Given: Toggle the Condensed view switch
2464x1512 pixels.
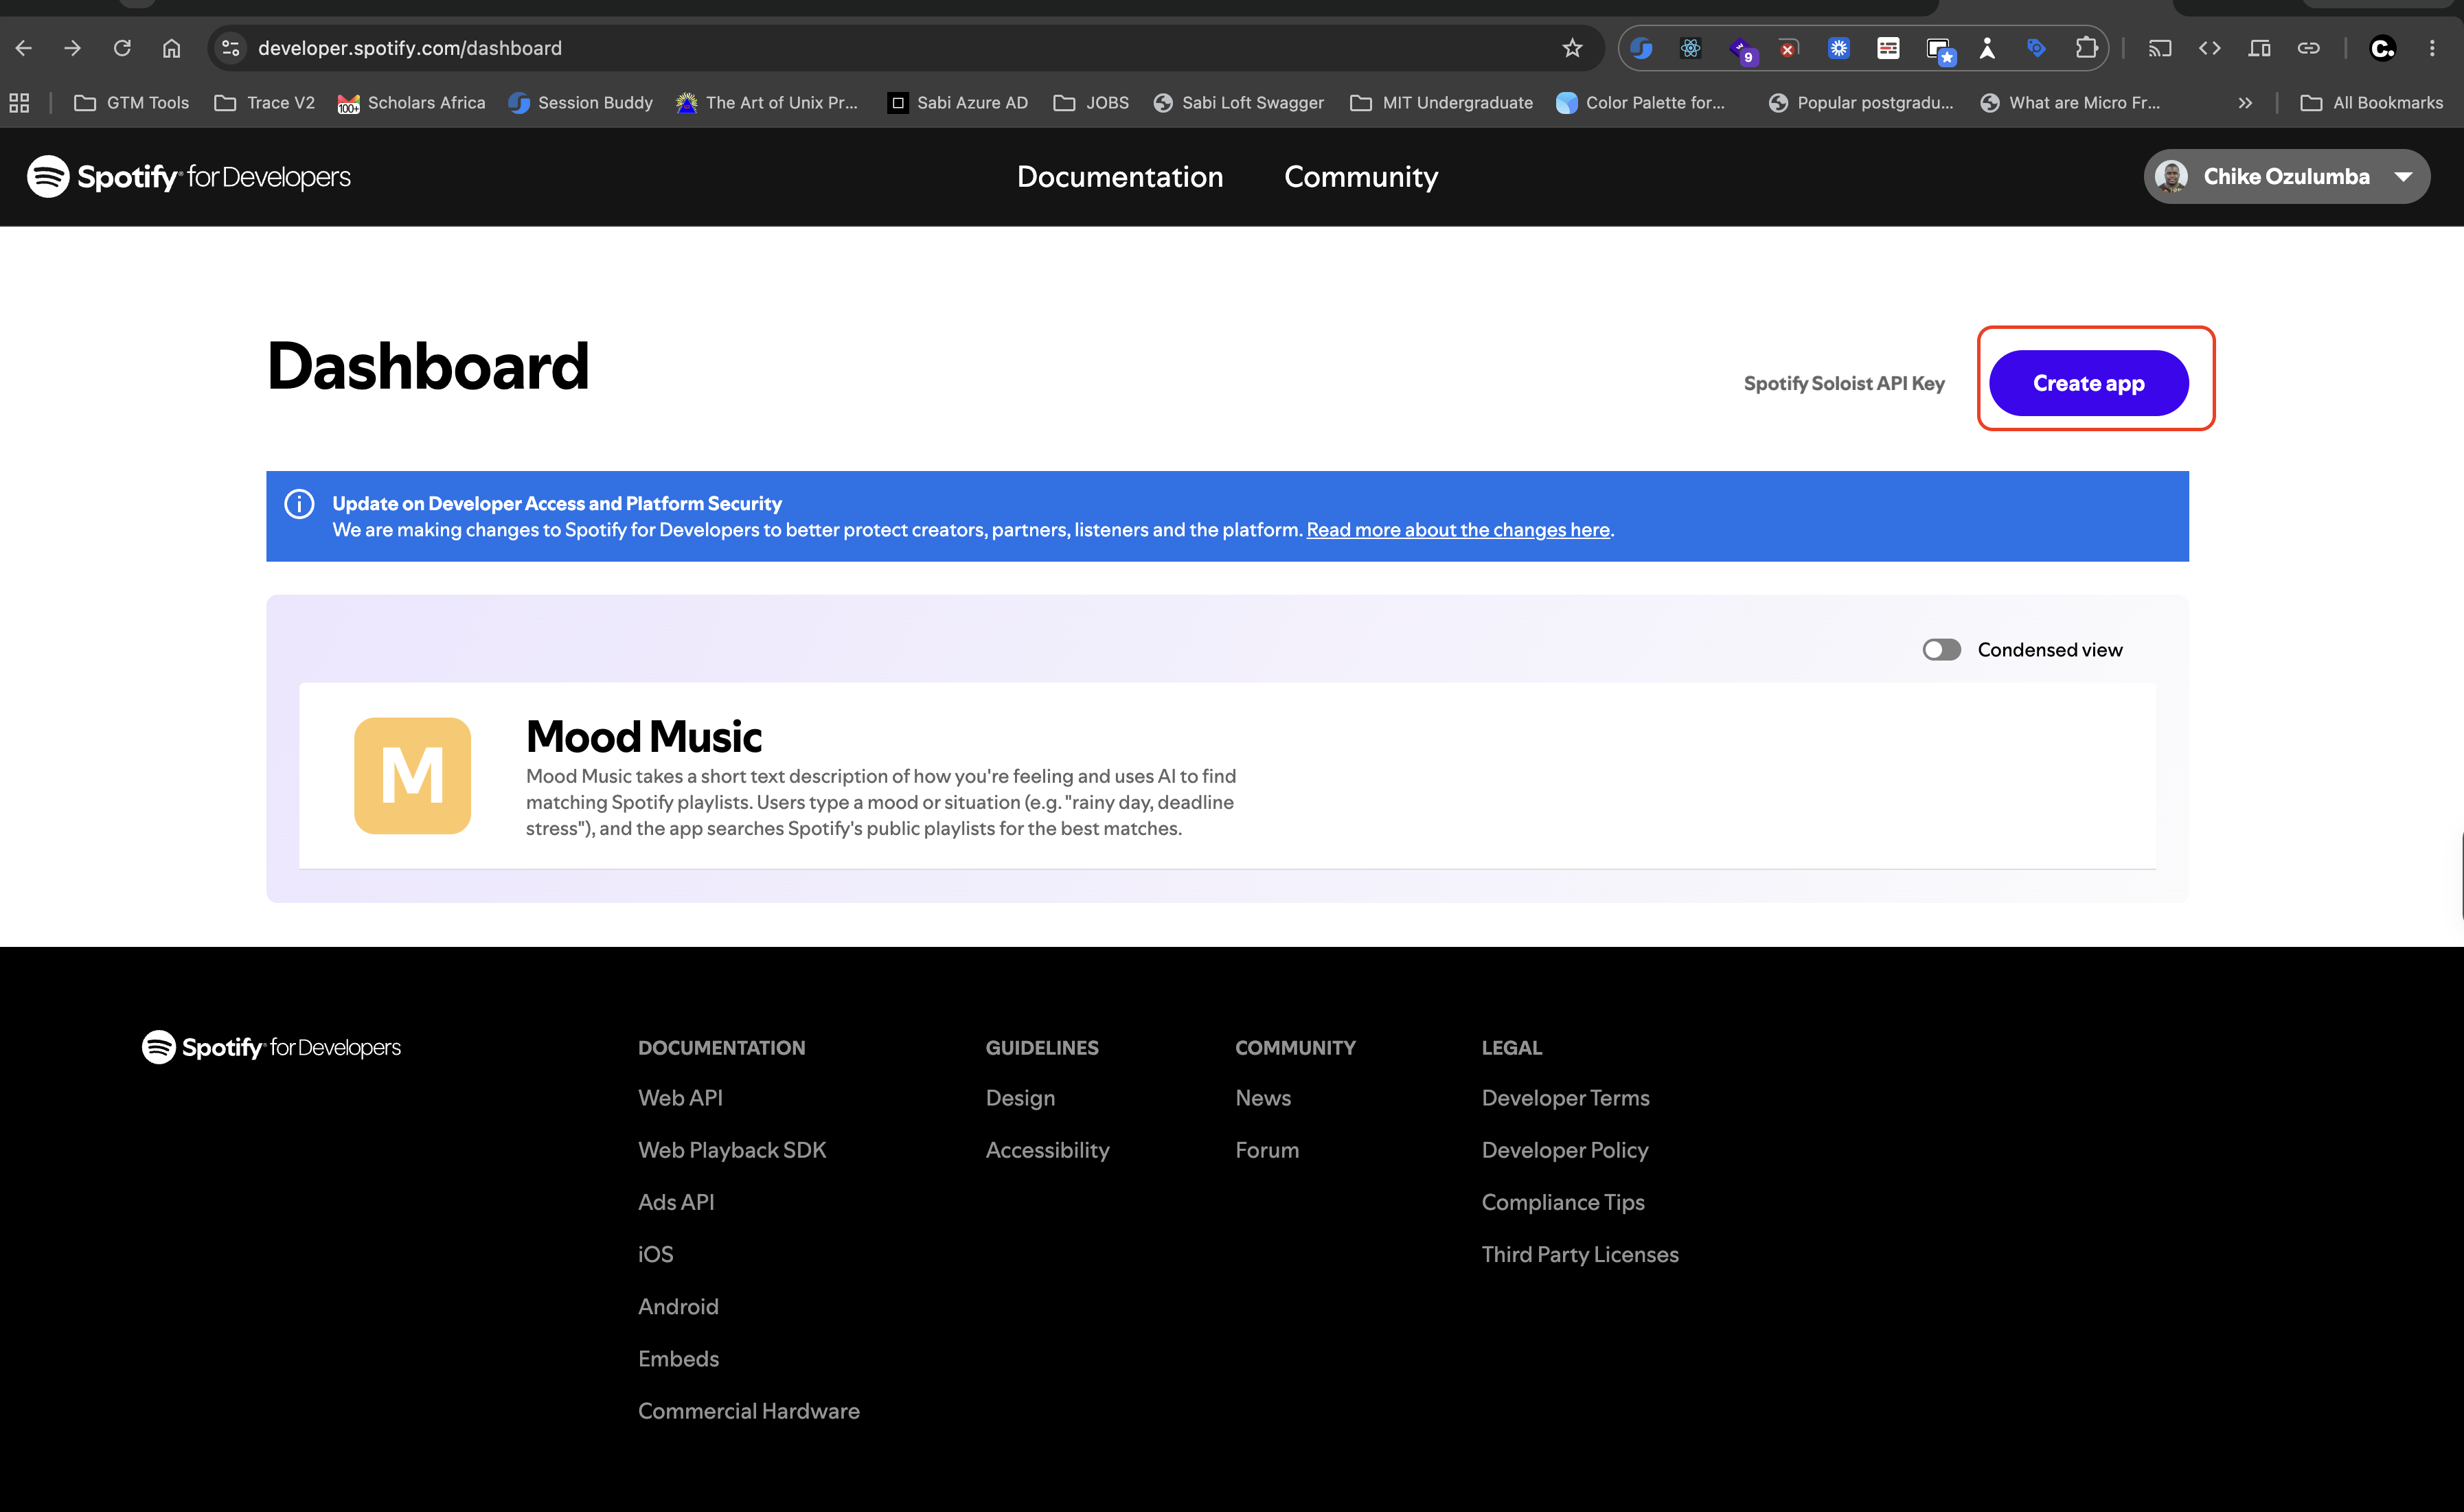Looking at the screenshot, I should click(1941, 650).
